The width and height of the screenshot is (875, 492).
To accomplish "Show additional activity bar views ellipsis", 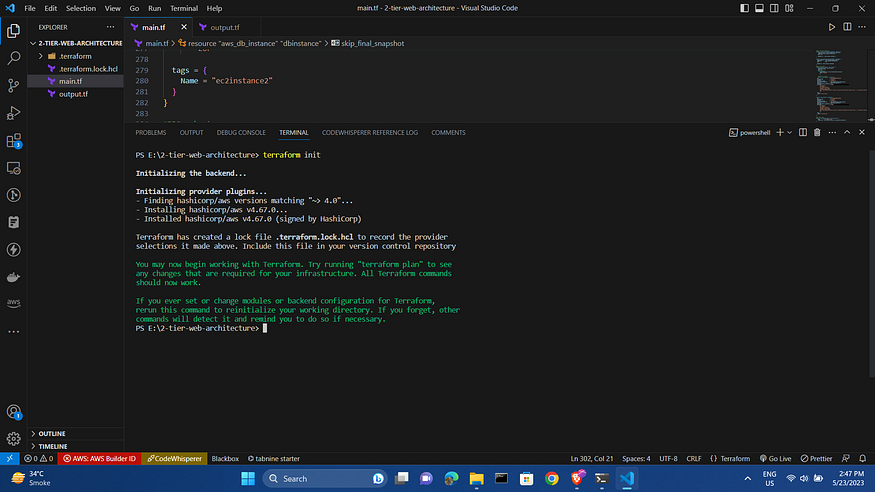I will 13,331.
